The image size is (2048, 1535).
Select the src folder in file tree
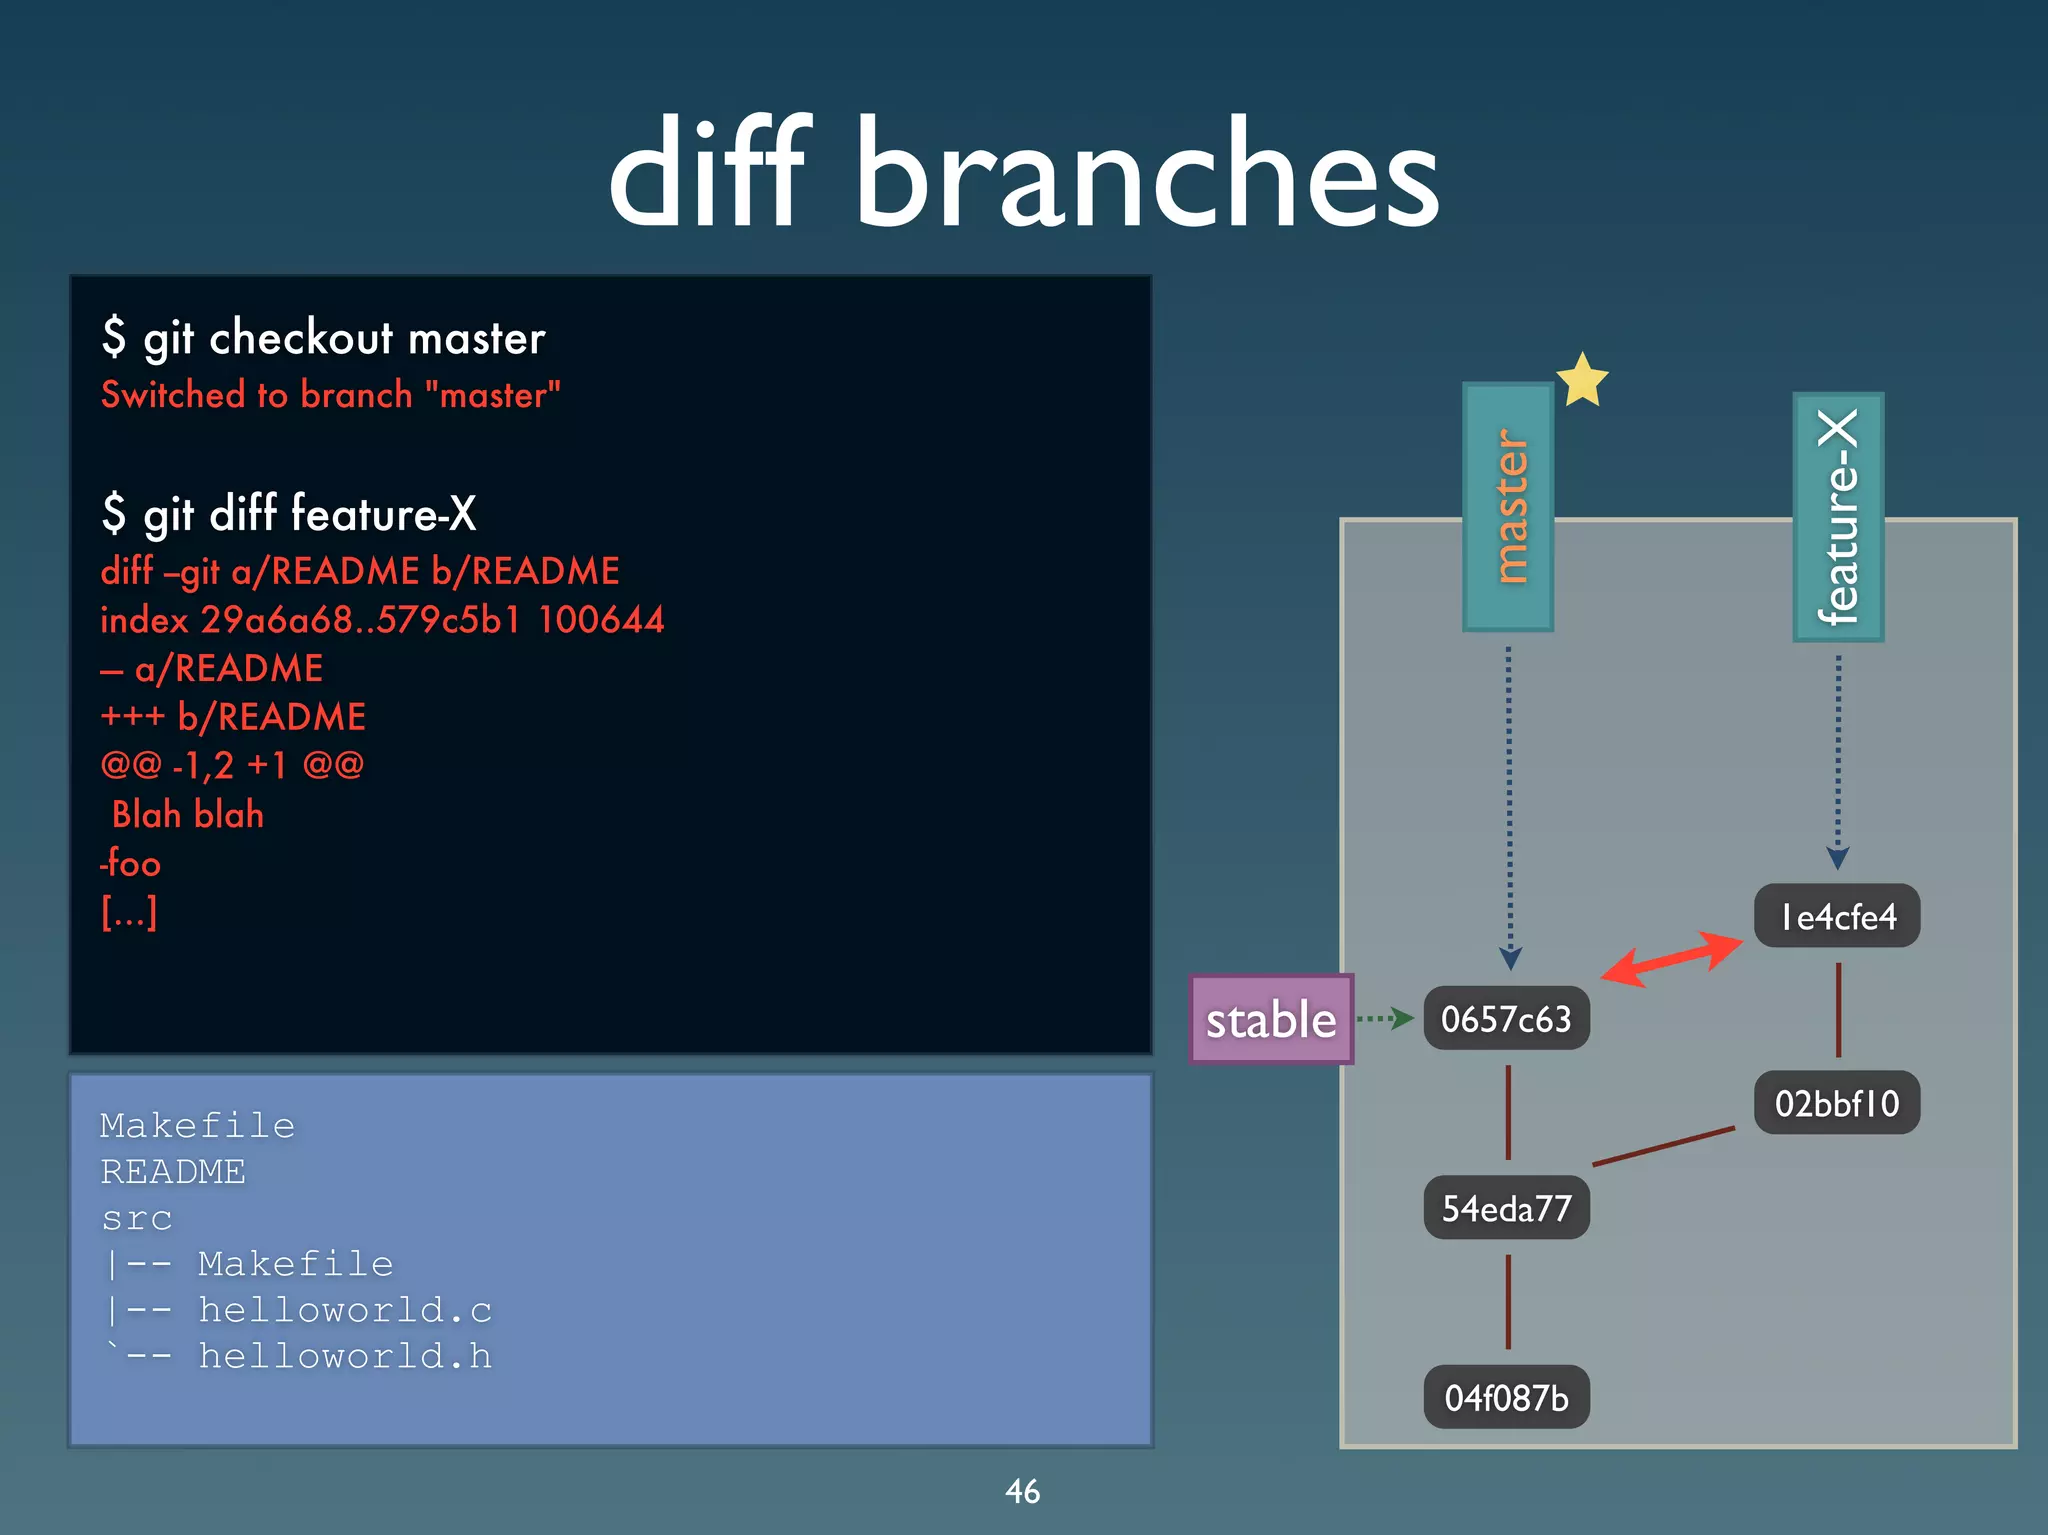click(137, 1218)
